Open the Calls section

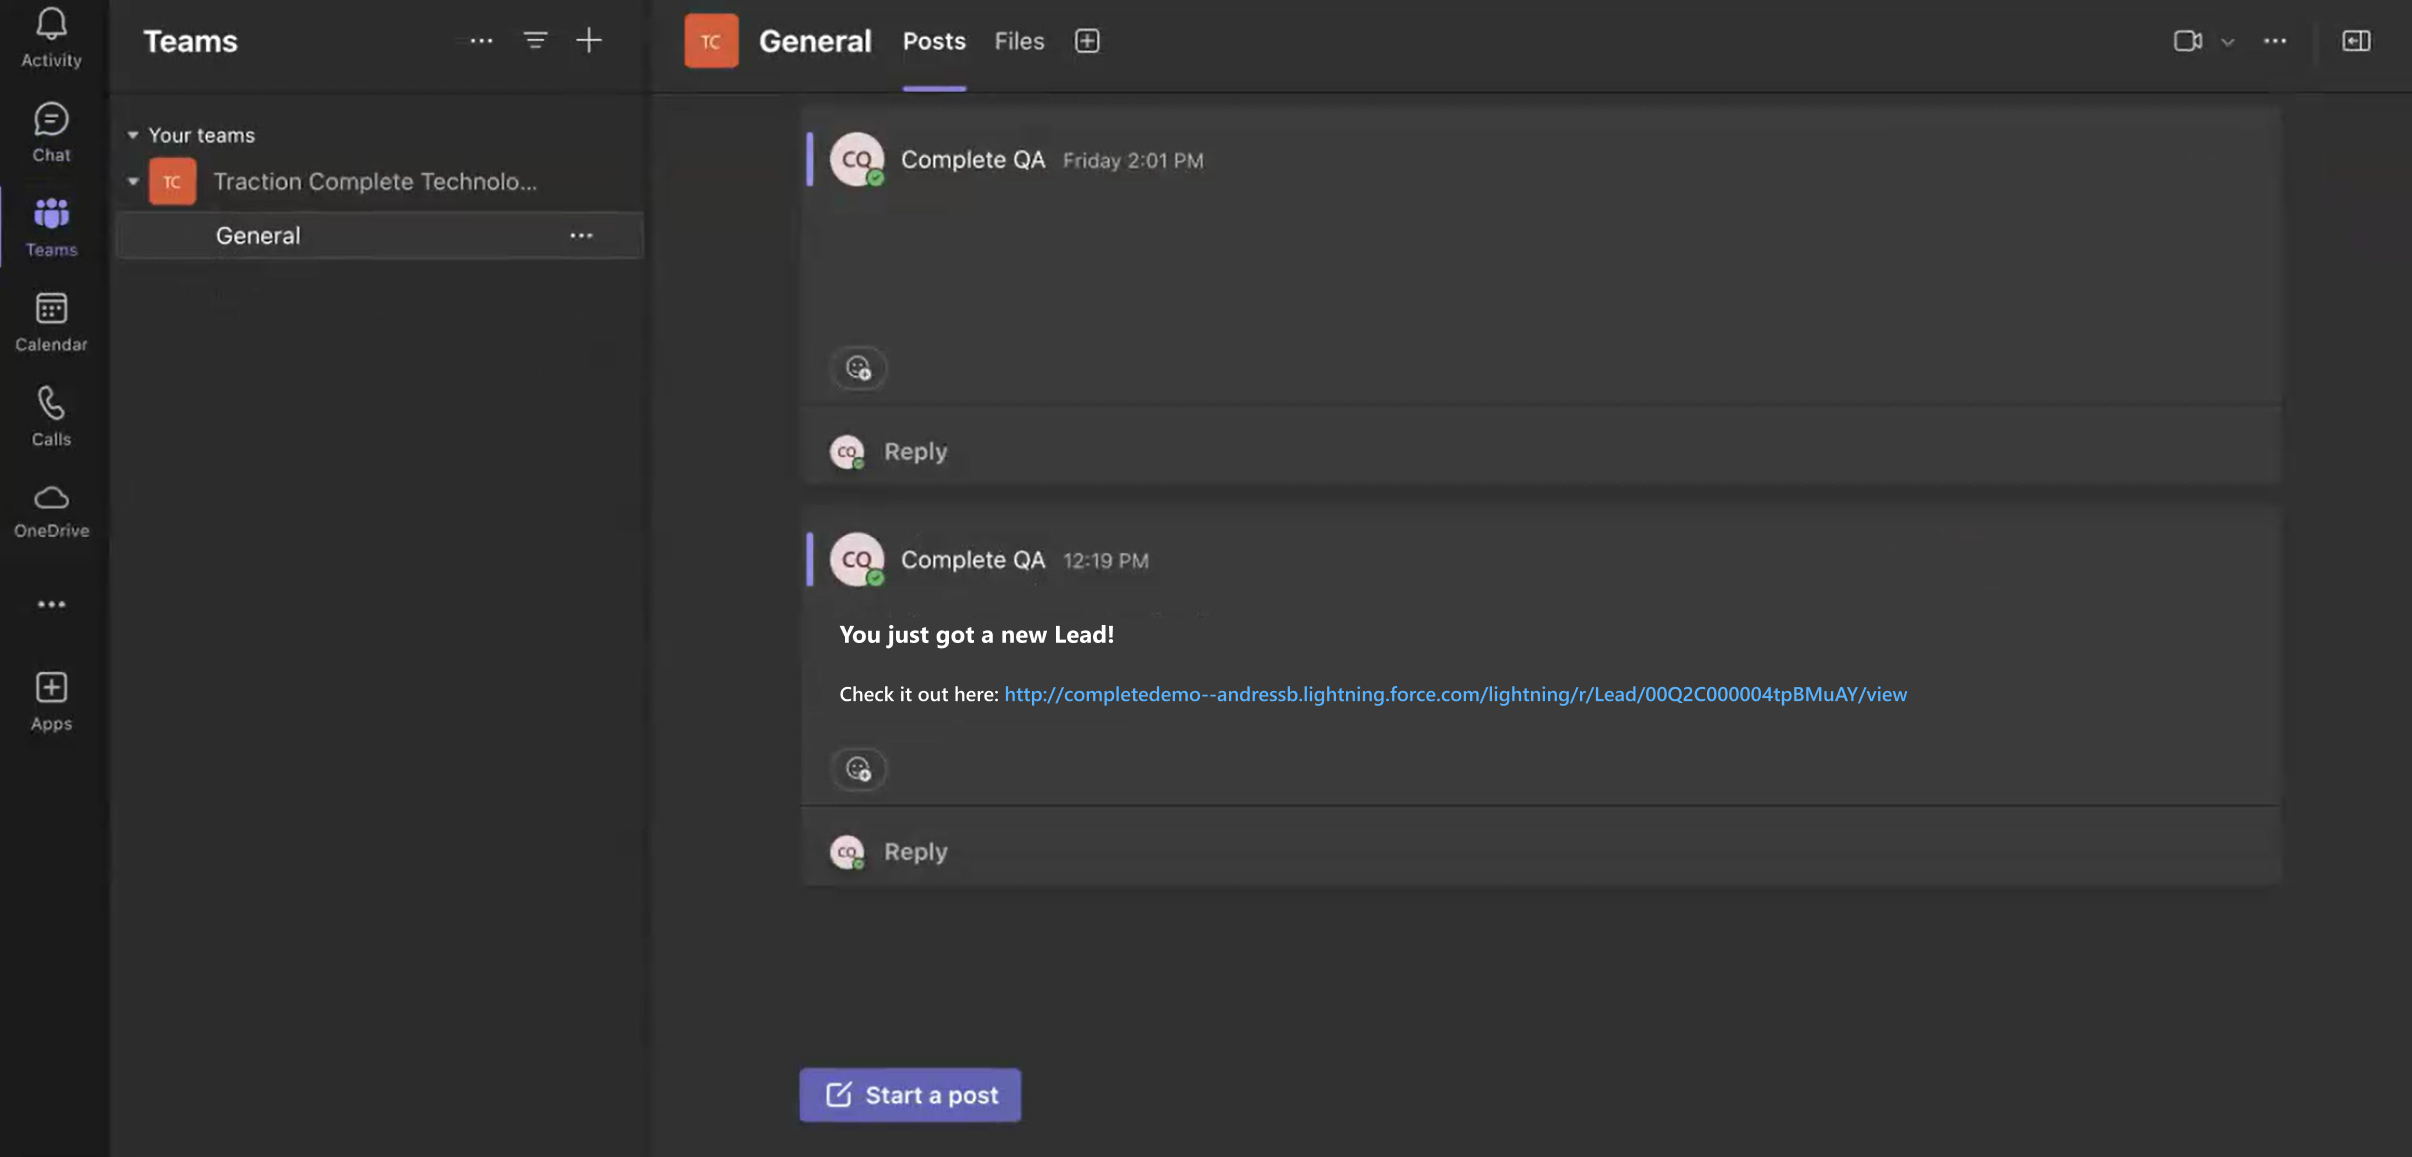click(x=51, y=416)
